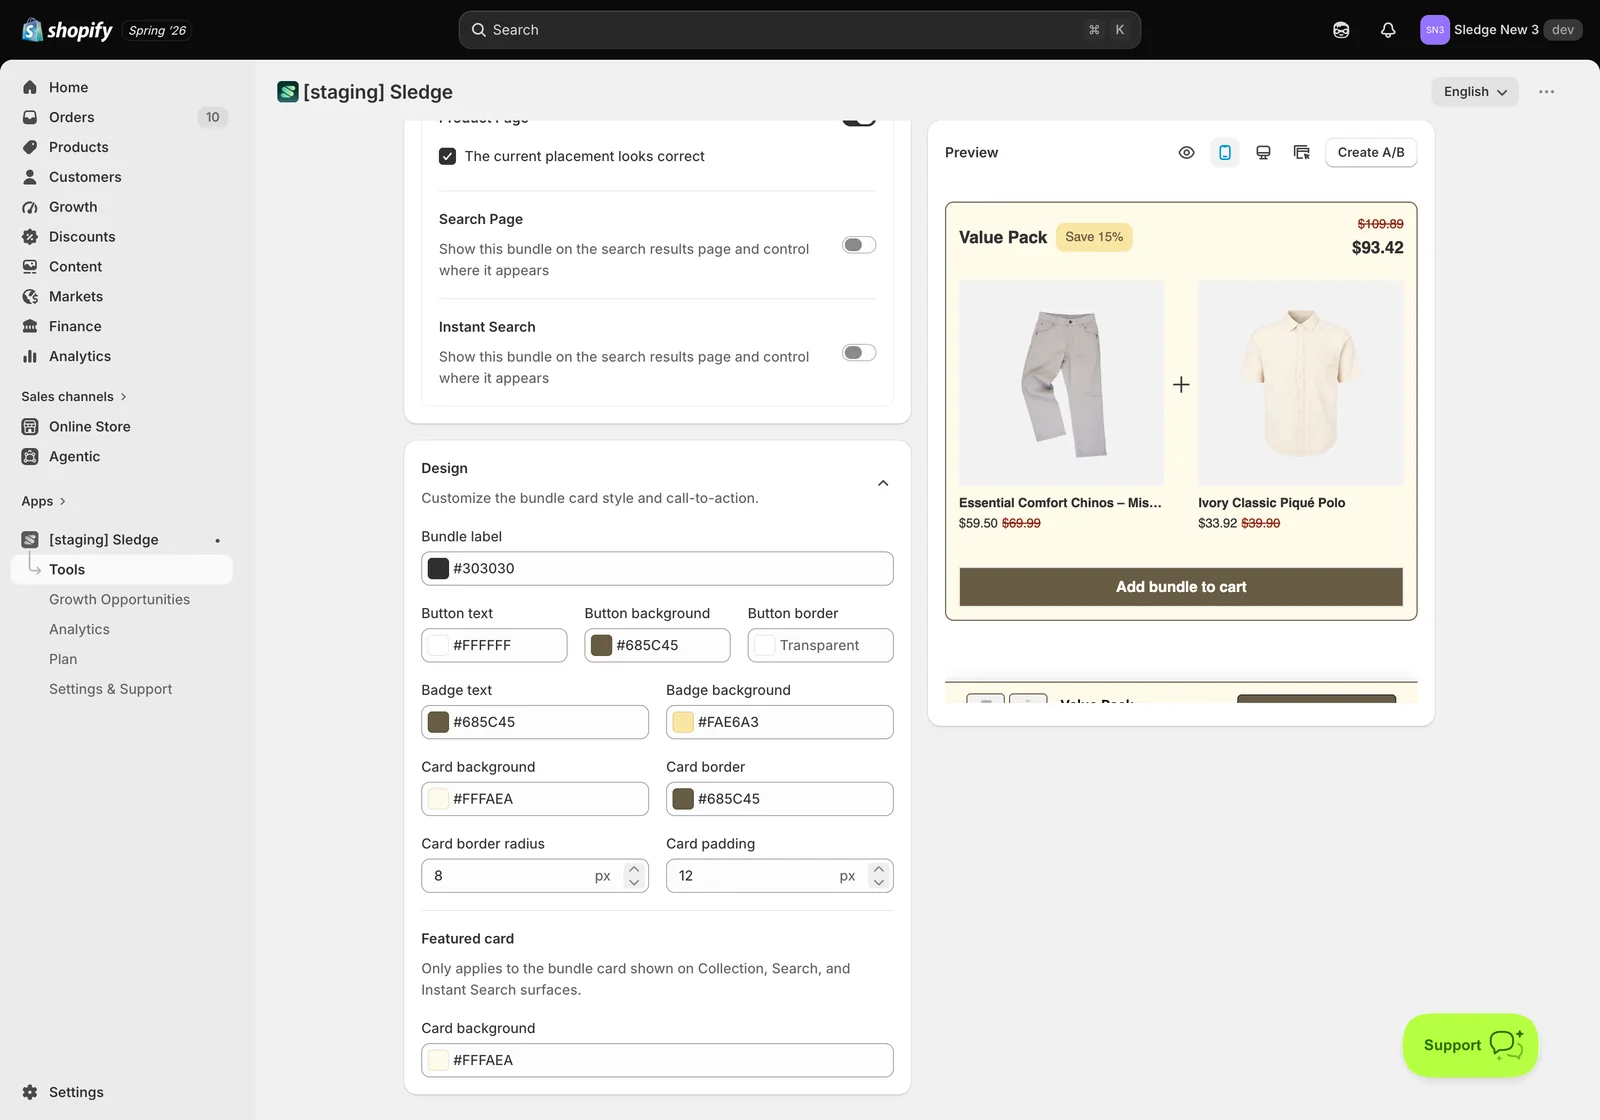
Task: Click the Markets globe icon
Action: click(x=30, y=297)
